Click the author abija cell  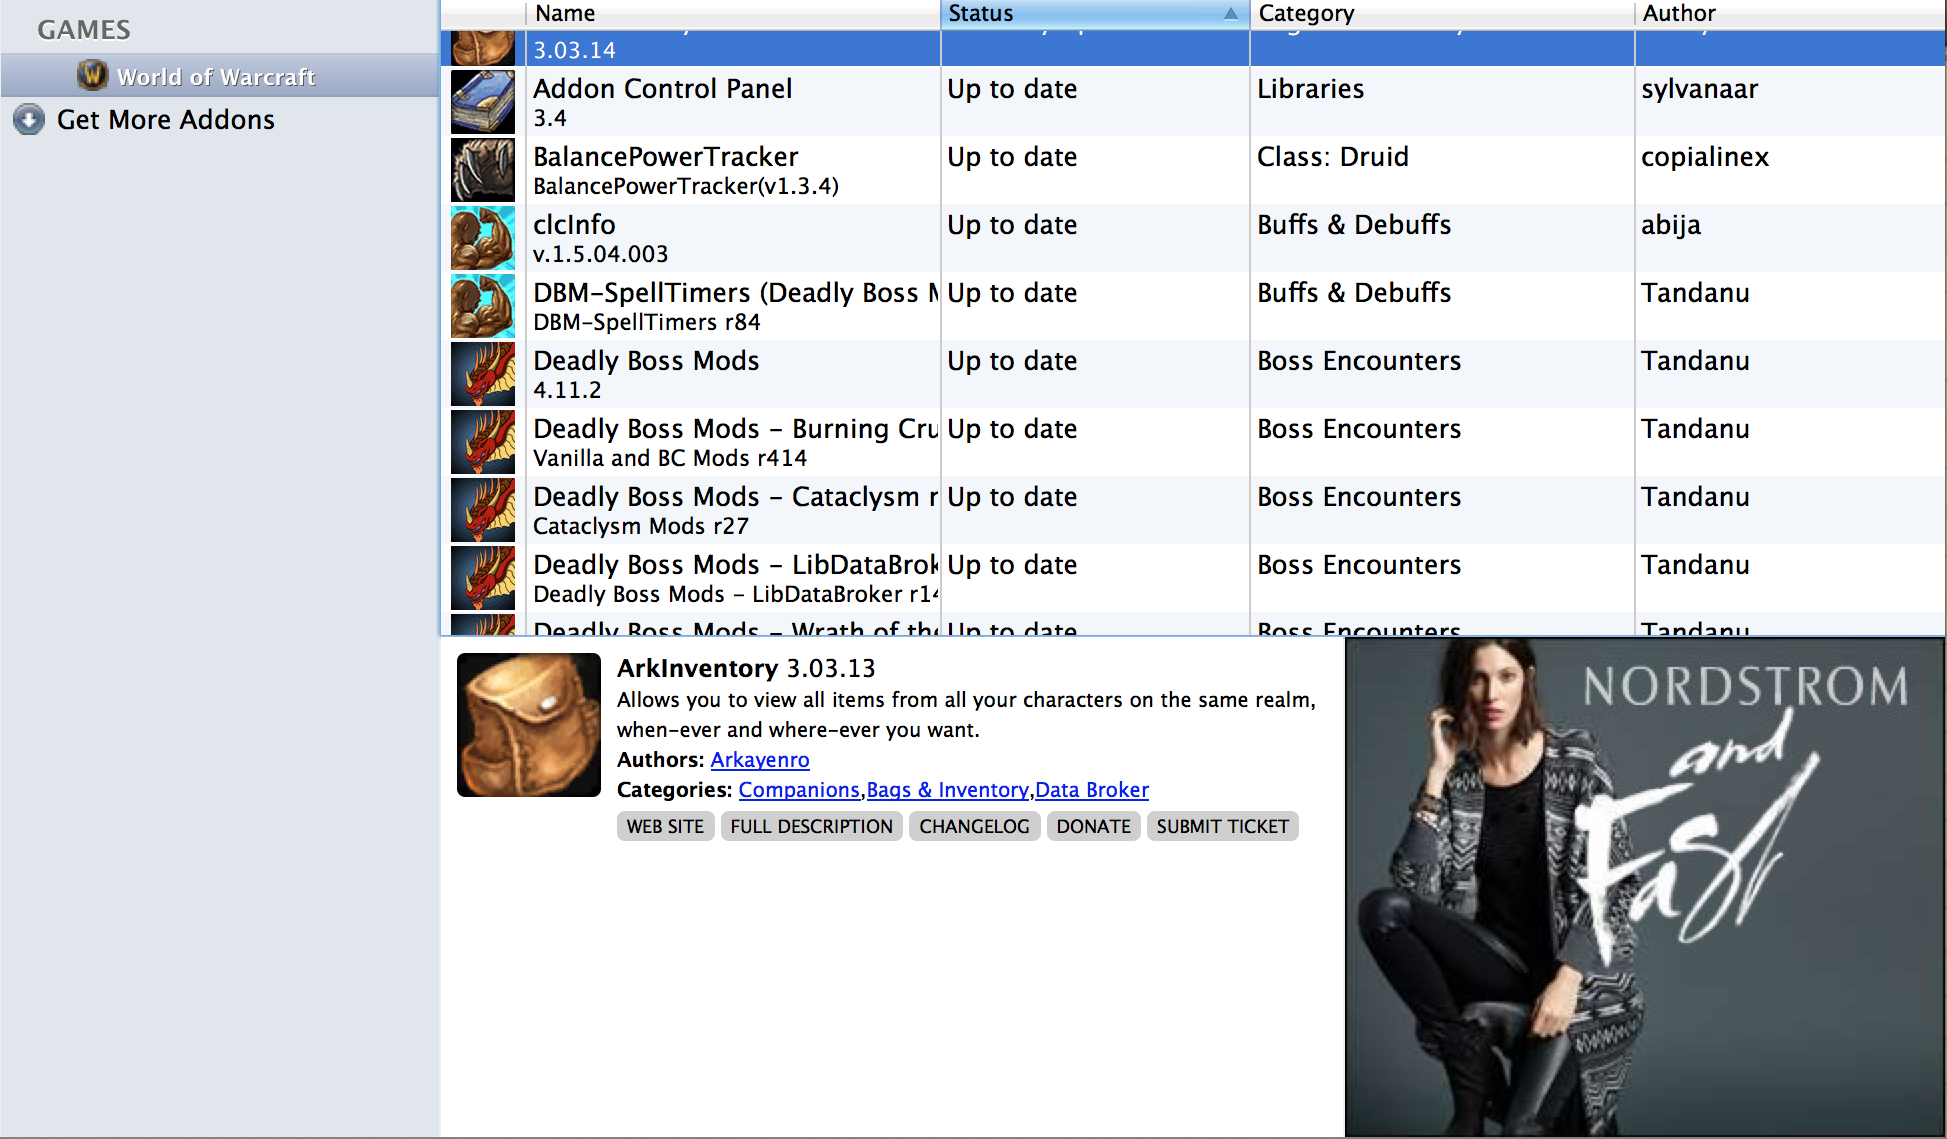click(x=1670, y=225)
